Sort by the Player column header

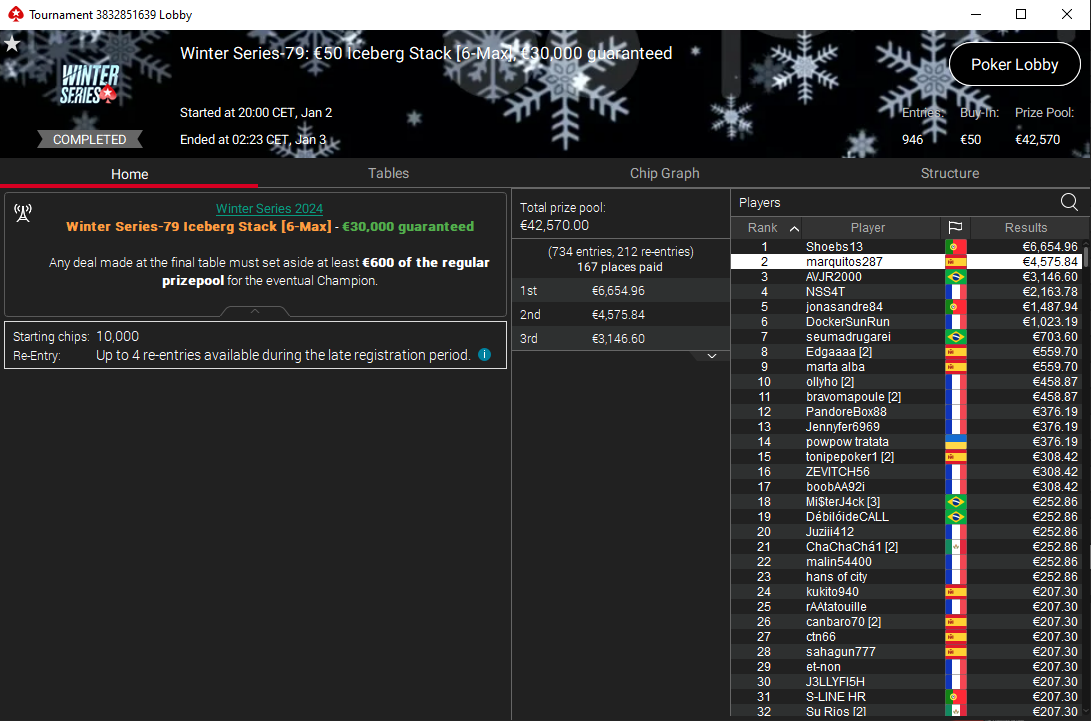click(868, 228)
